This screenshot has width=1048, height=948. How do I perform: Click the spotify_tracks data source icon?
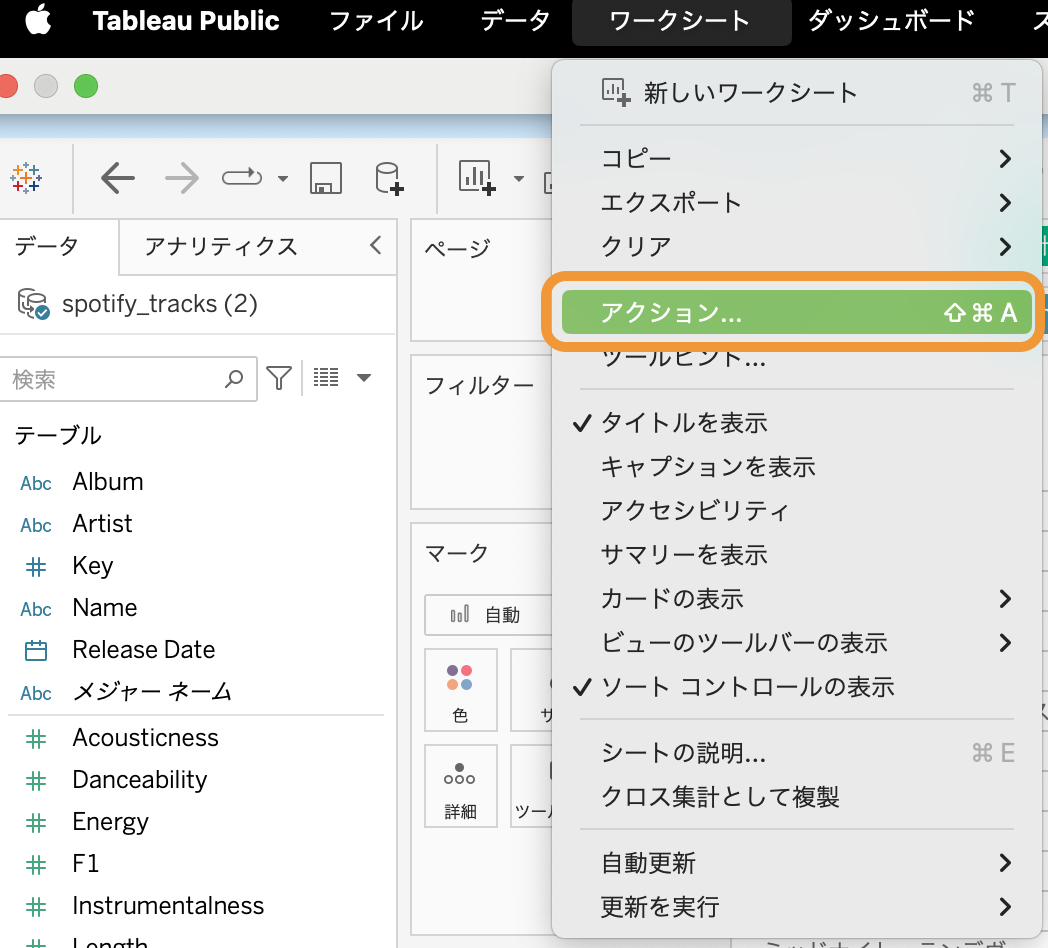point(33,304)
